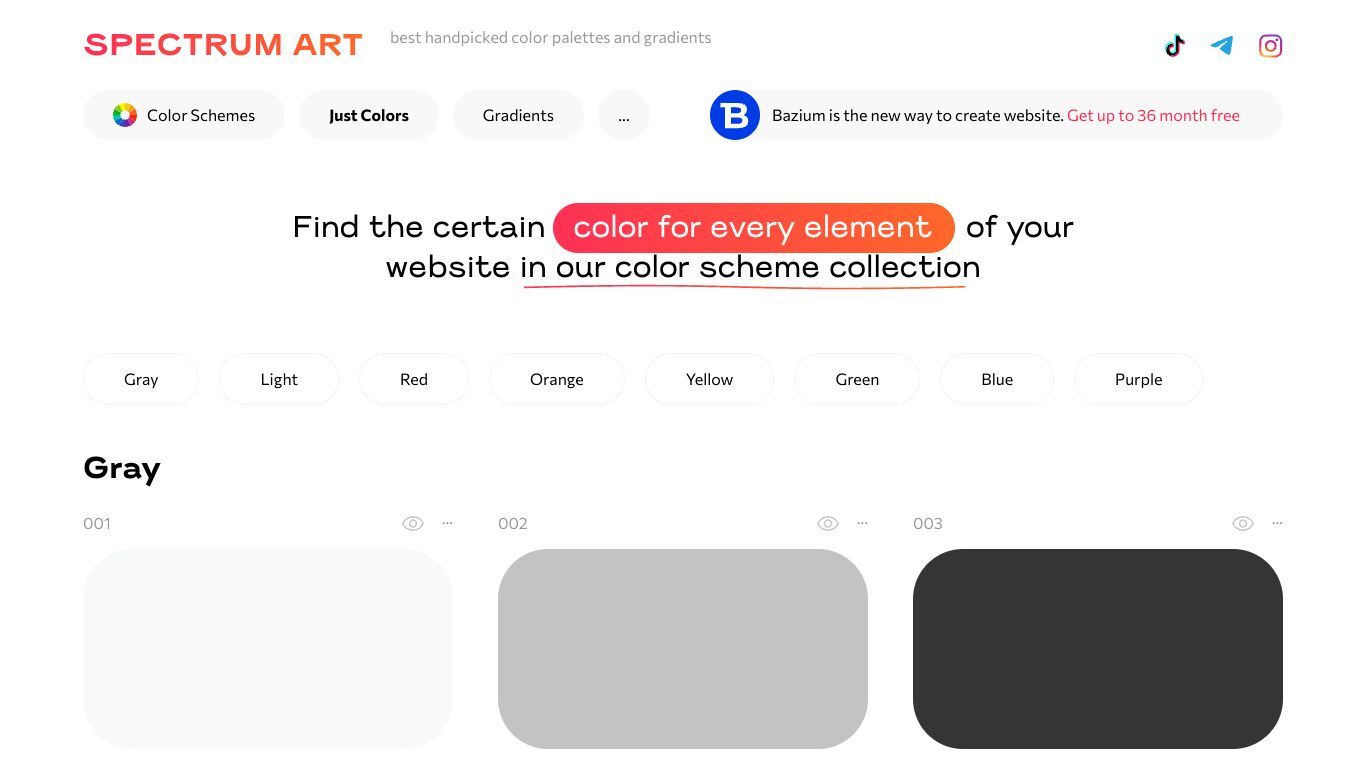The height and width of the screenshot is (768, 1366).
Task: Switch to the Gradients tab
Action: click(518, 115)
